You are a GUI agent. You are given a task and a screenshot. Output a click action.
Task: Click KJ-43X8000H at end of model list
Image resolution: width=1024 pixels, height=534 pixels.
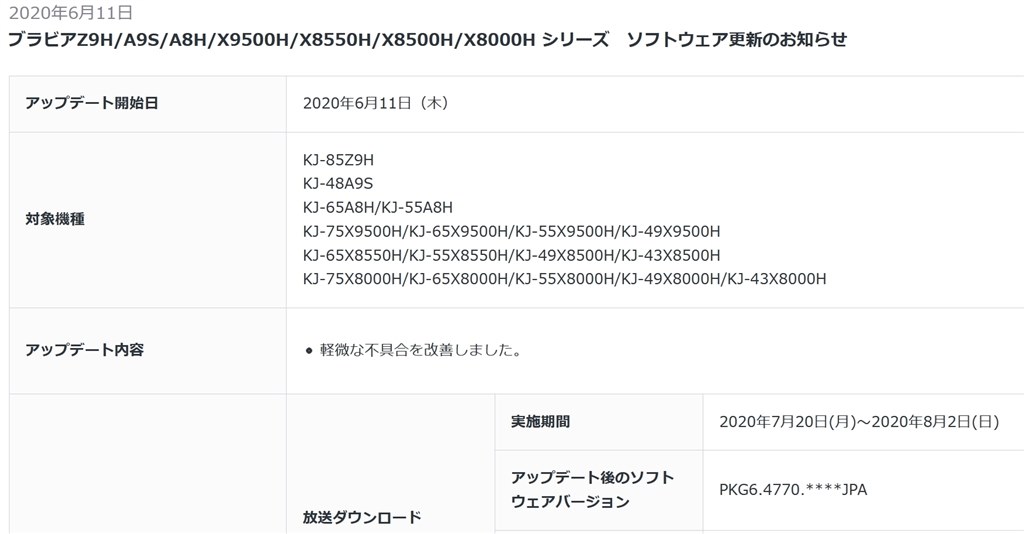coord(776,279)
